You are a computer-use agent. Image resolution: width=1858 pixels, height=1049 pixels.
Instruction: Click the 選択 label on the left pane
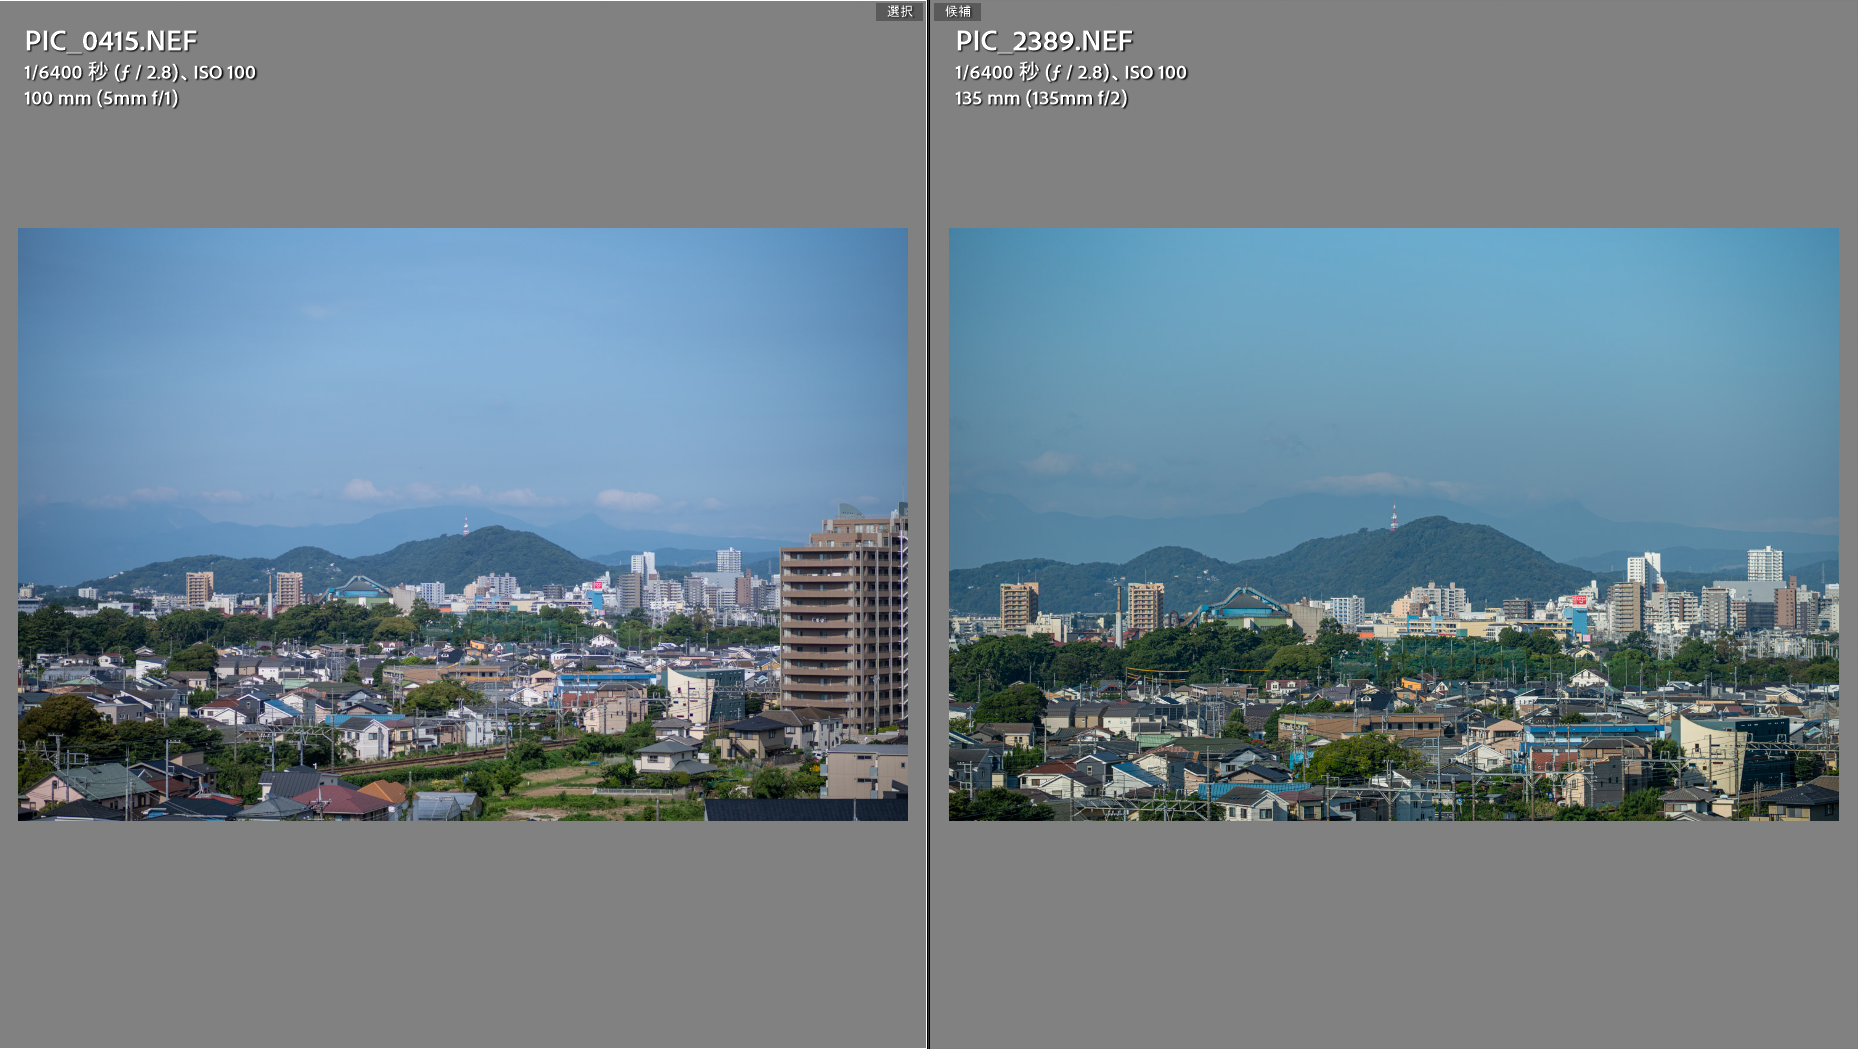[899, 11]
